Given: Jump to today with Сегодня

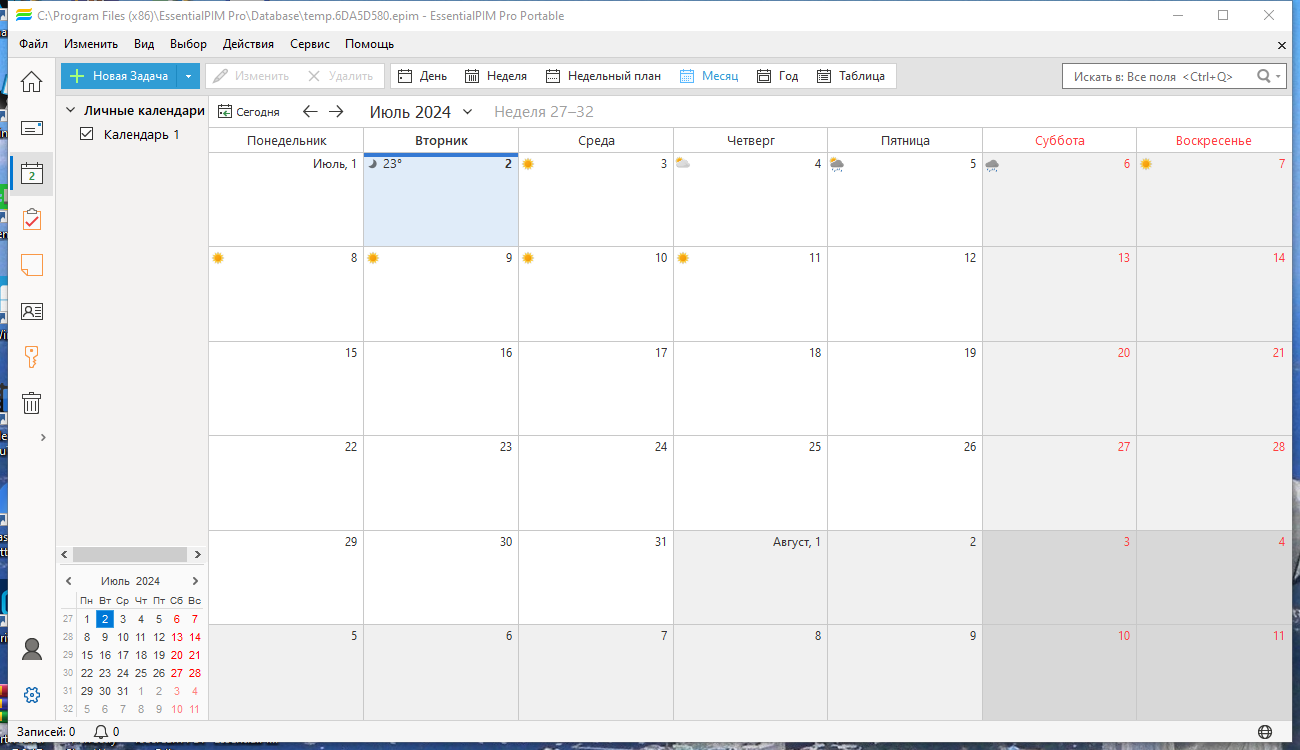Looking at the screenshot, I should pyautogui.click(x=249, y=112).
